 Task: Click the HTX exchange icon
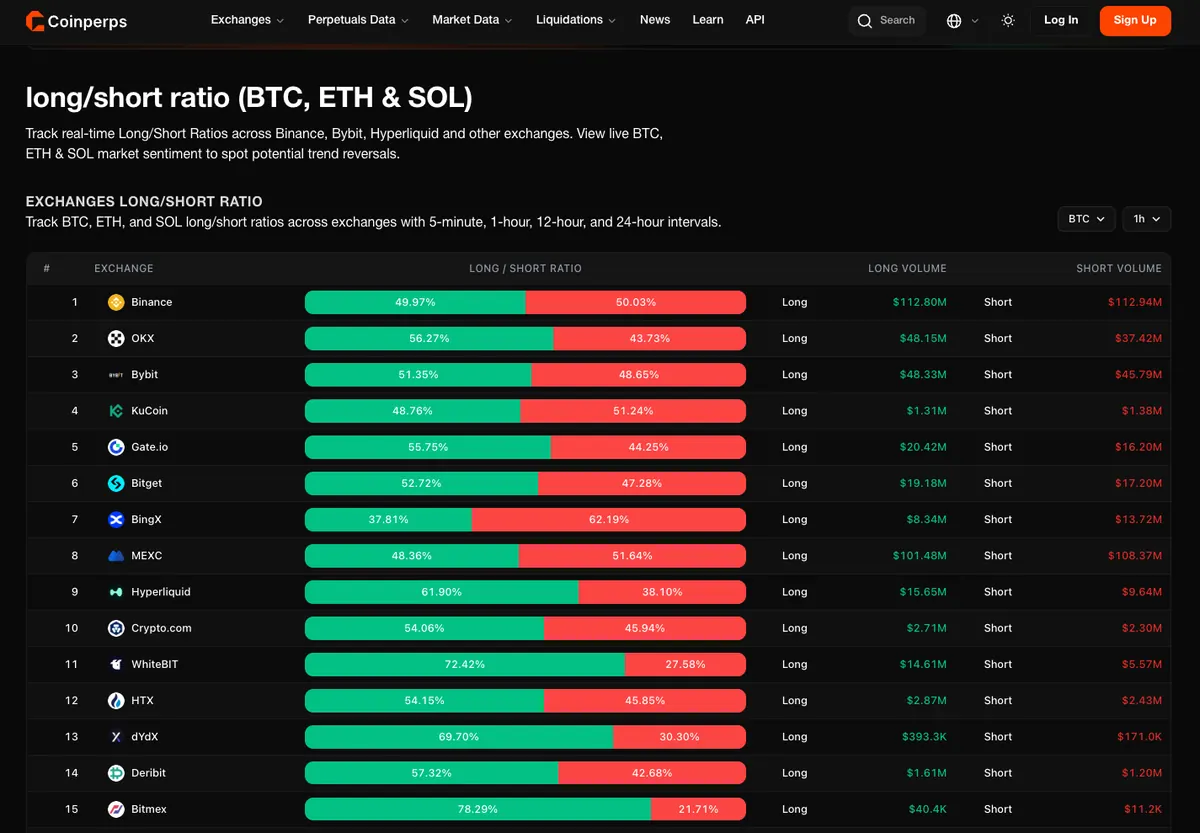[x=116, y=700]
